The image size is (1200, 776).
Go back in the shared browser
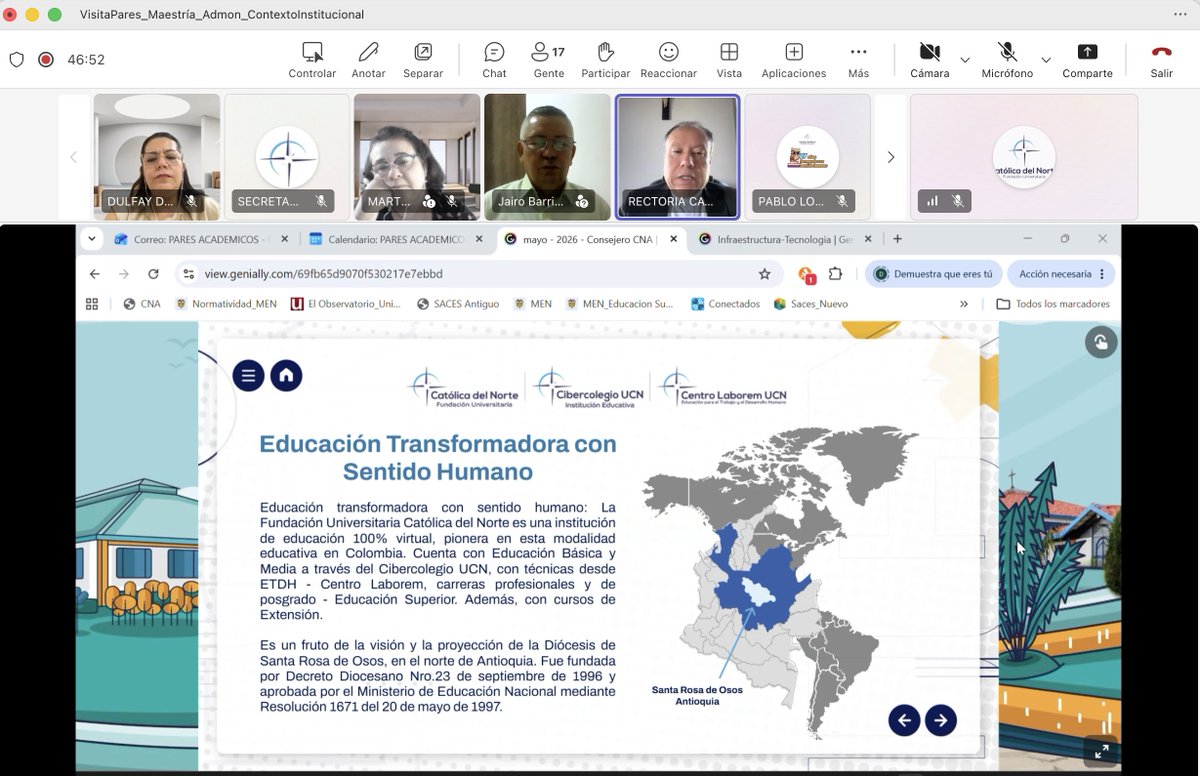click(95, 274)
